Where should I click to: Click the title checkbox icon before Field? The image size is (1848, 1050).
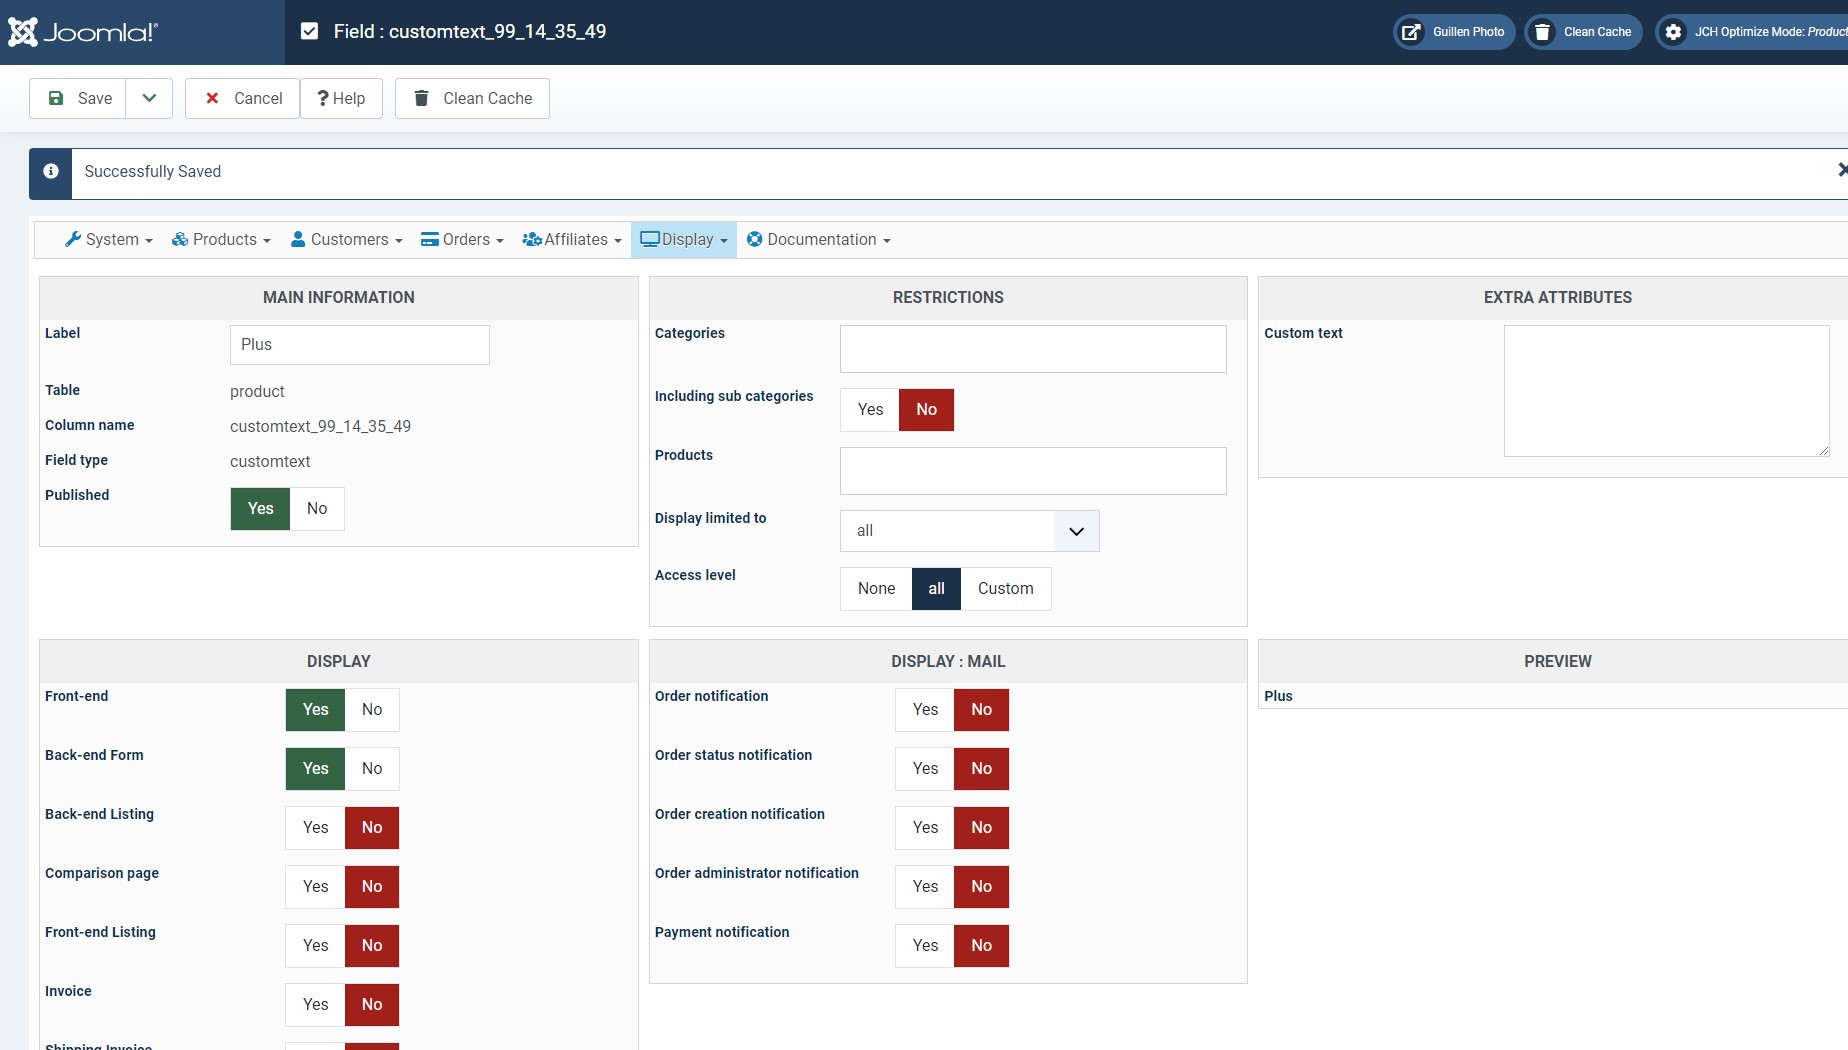(x=310, y=31)
